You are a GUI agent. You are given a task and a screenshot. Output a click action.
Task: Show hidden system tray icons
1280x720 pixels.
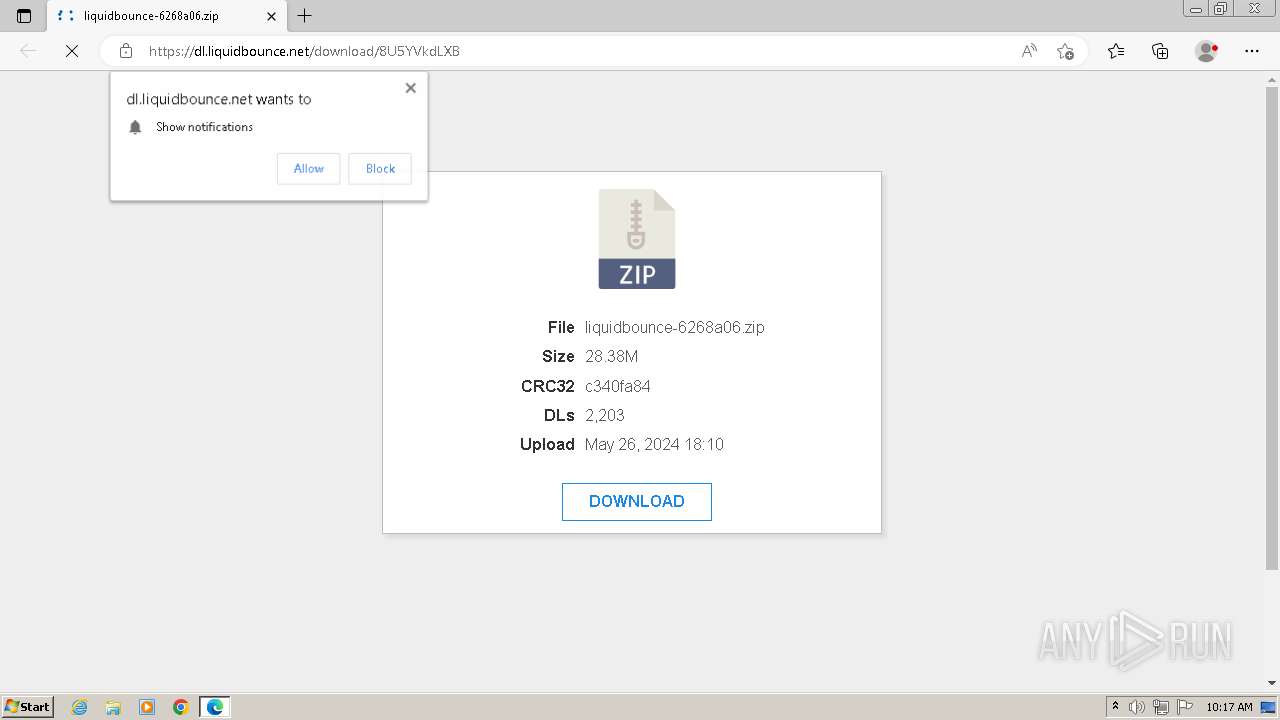pyautogui.click(x=1115, y=707)
